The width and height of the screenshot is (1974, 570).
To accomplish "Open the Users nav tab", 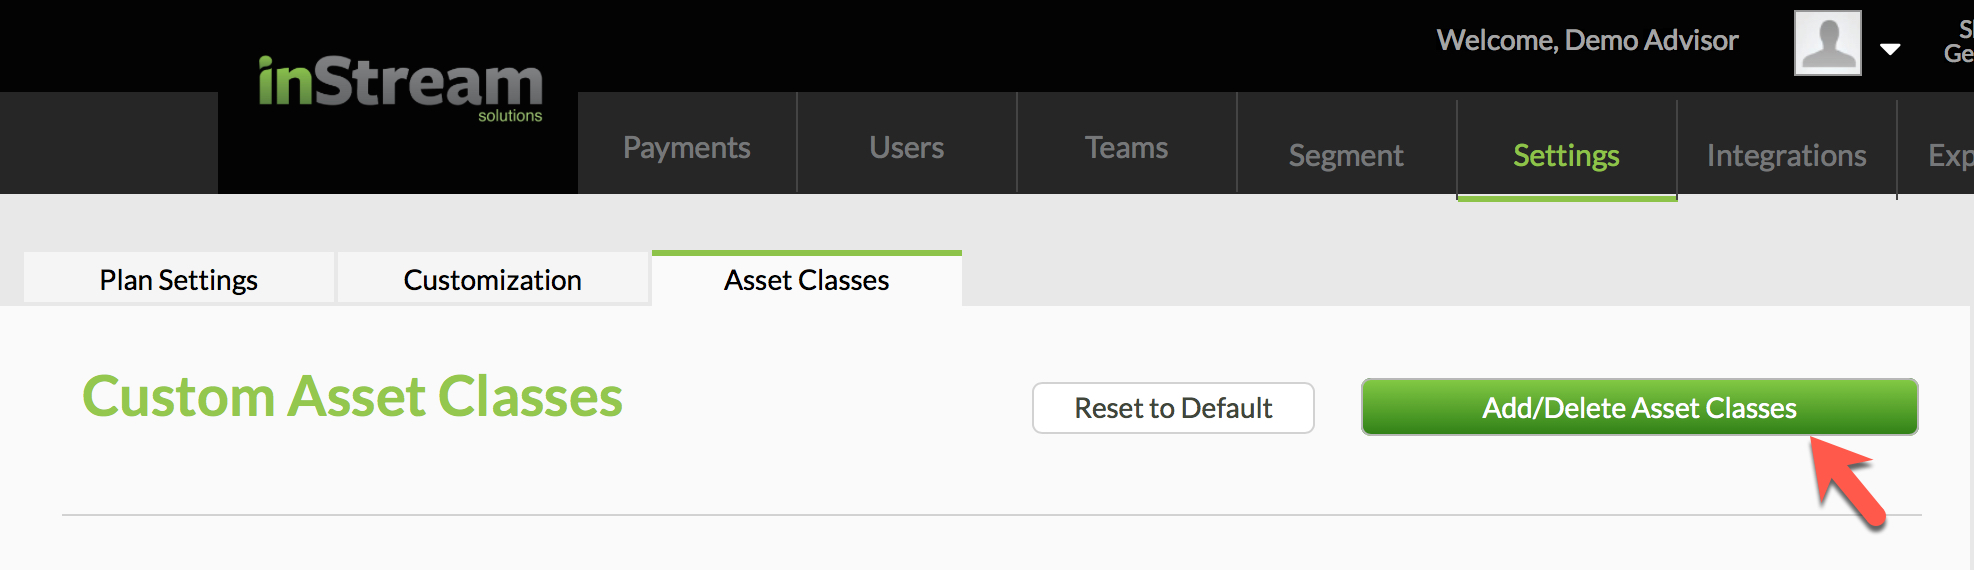I will pos(907,147).
